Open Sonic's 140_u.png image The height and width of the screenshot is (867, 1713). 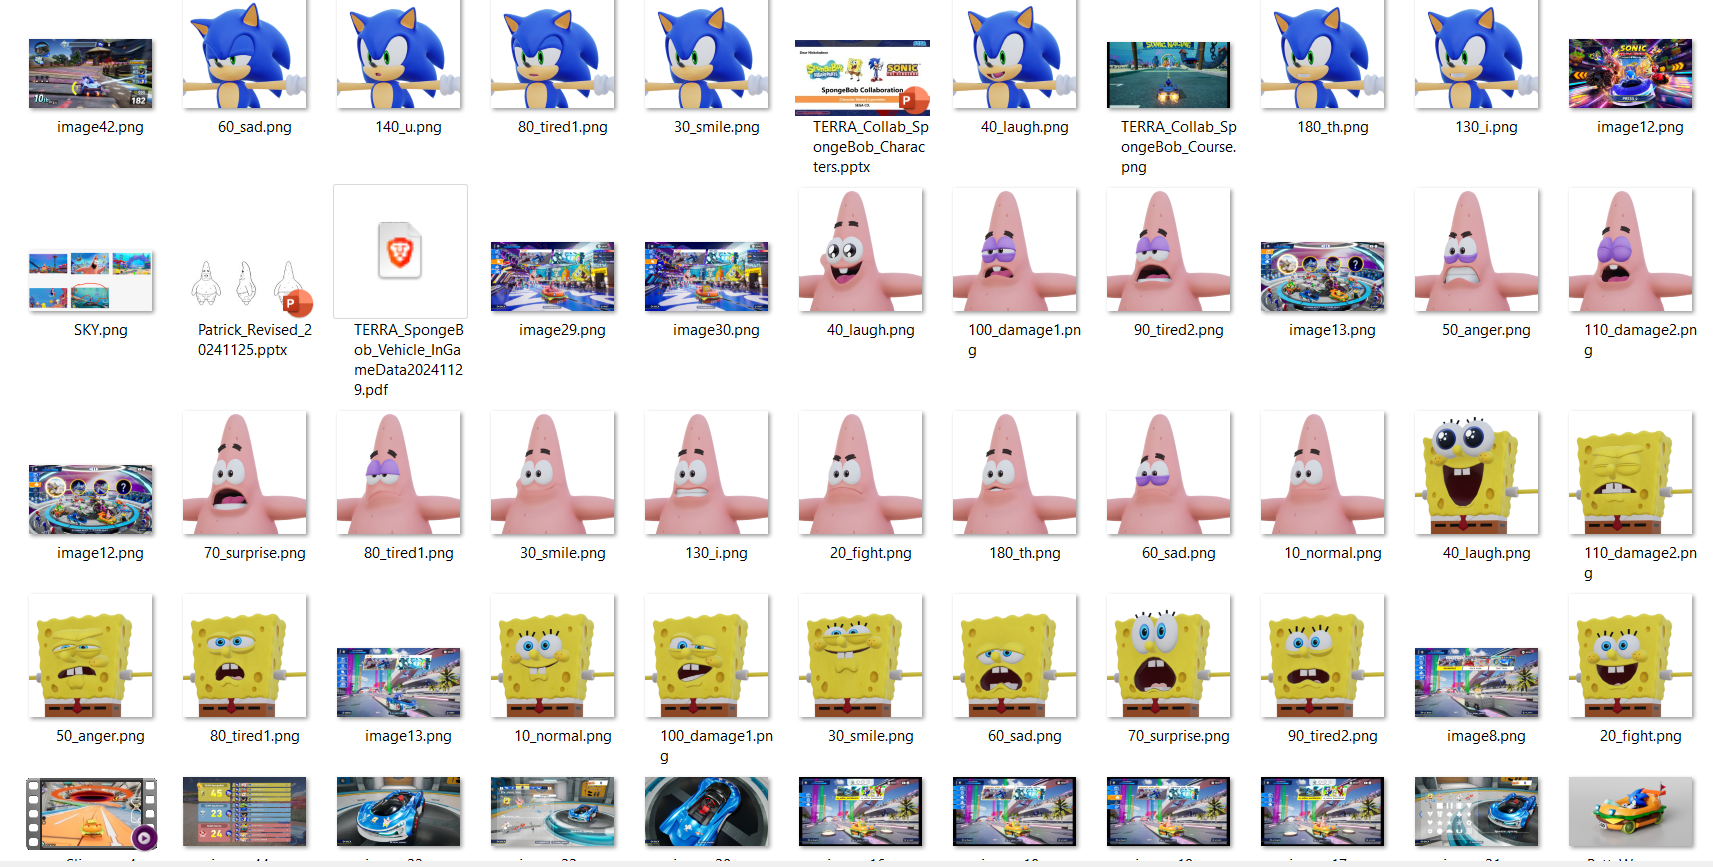(x=399, y=54)
